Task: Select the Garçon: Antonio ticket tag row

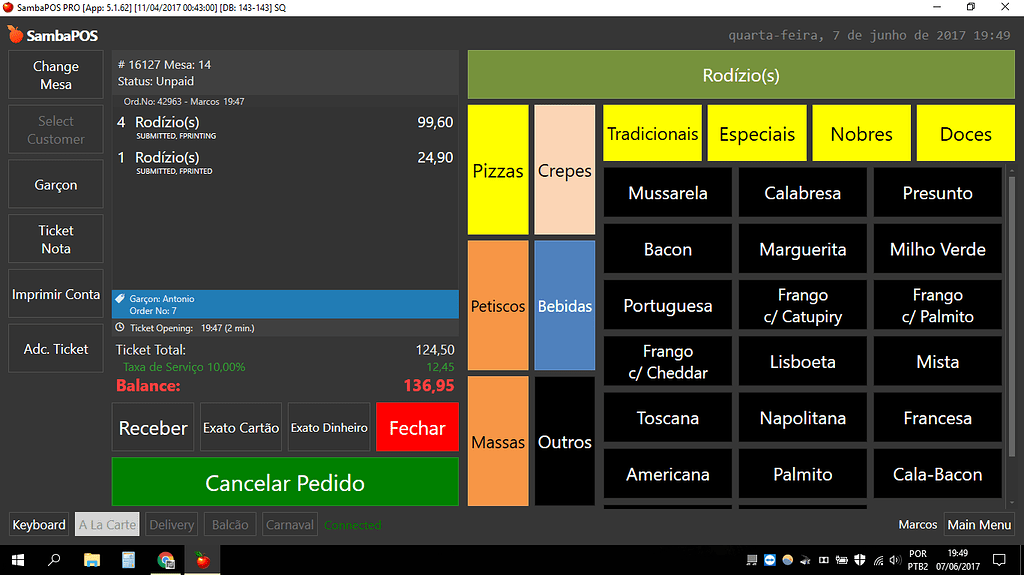Action: (285, 304)
